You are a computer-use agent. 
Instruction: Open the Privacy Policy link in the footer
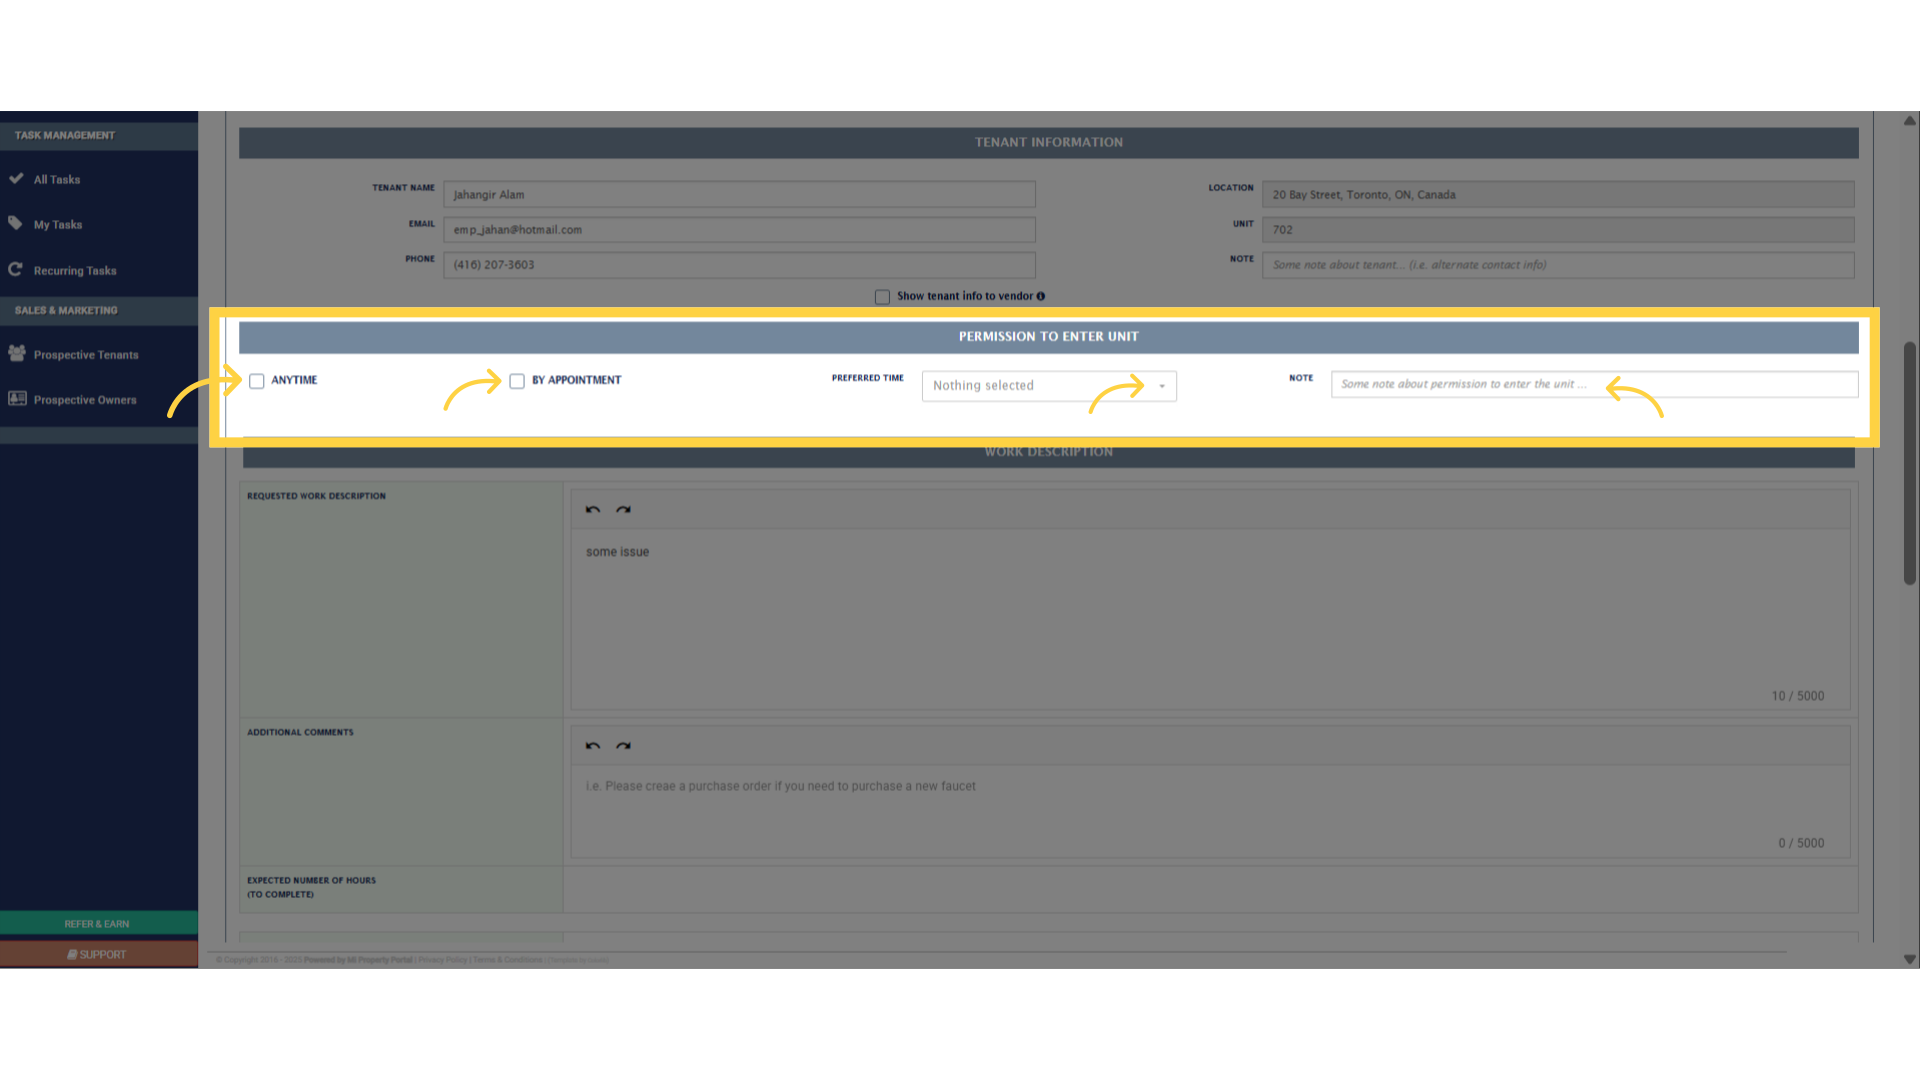(x=442, y=959)
